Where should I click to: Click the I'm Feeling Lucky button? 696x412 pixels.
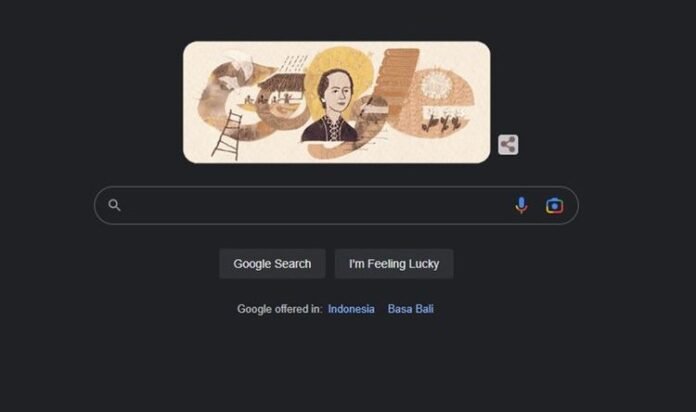(x=394, y=264)
